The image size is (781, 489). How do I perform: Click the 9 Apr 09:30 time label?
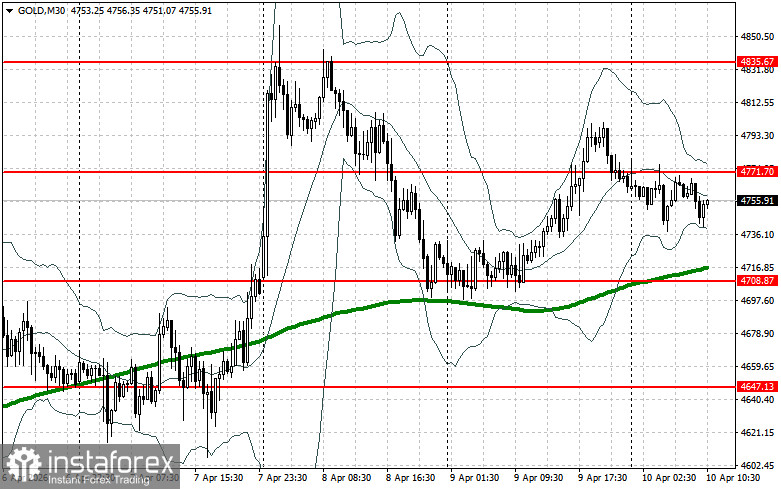point(538,478)
